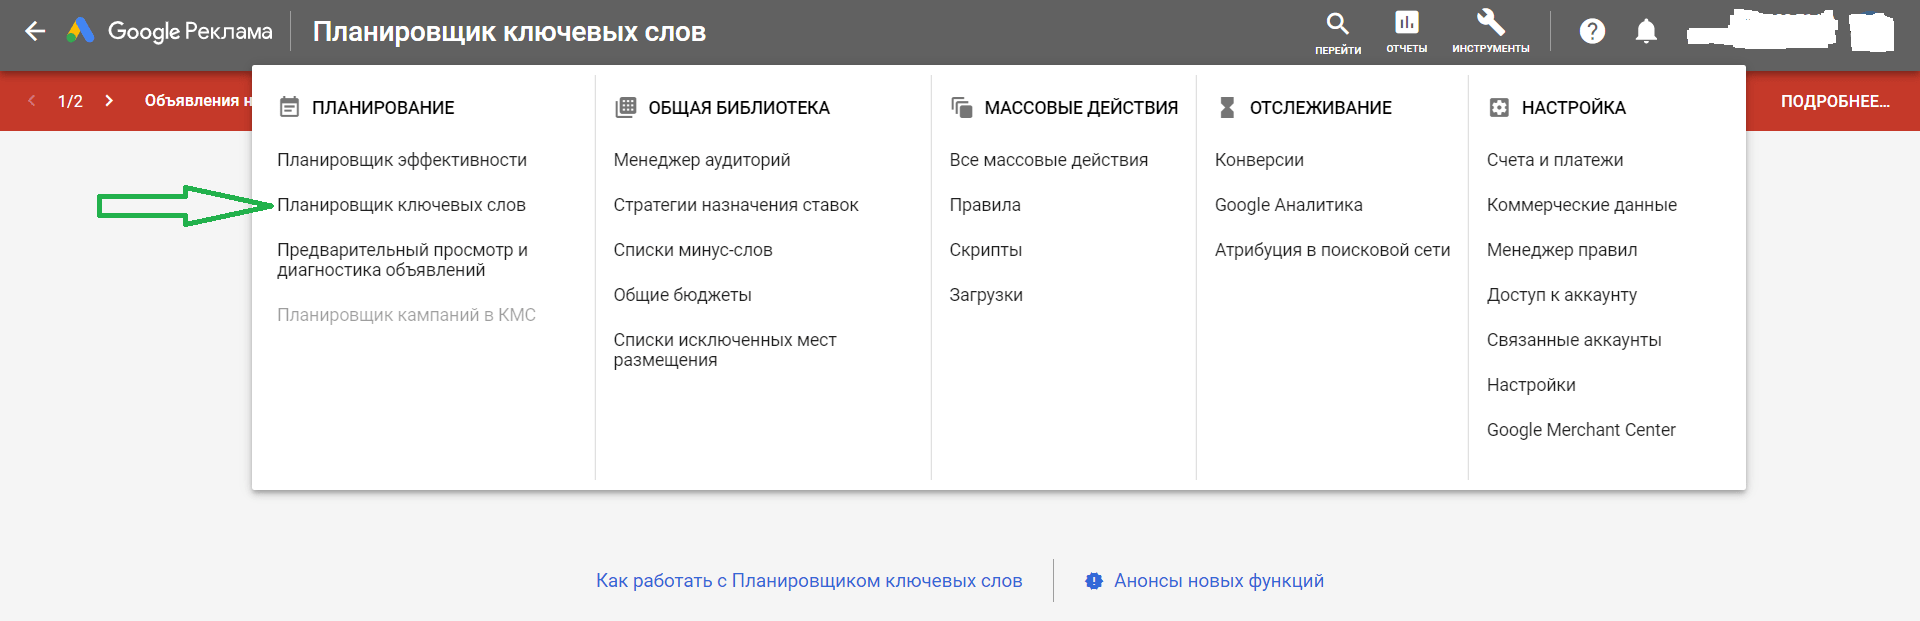
Task: Click the Инструменты wrench icon
Action: pyautogui.click(x=1490, y=22)
